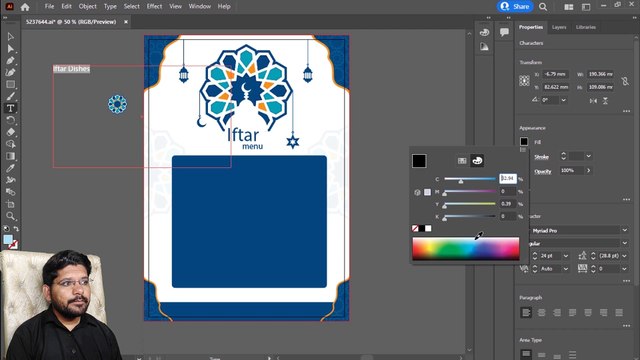Screen dimensions: 640x360
Task: Open the Object menu
Action: (87, 7)
